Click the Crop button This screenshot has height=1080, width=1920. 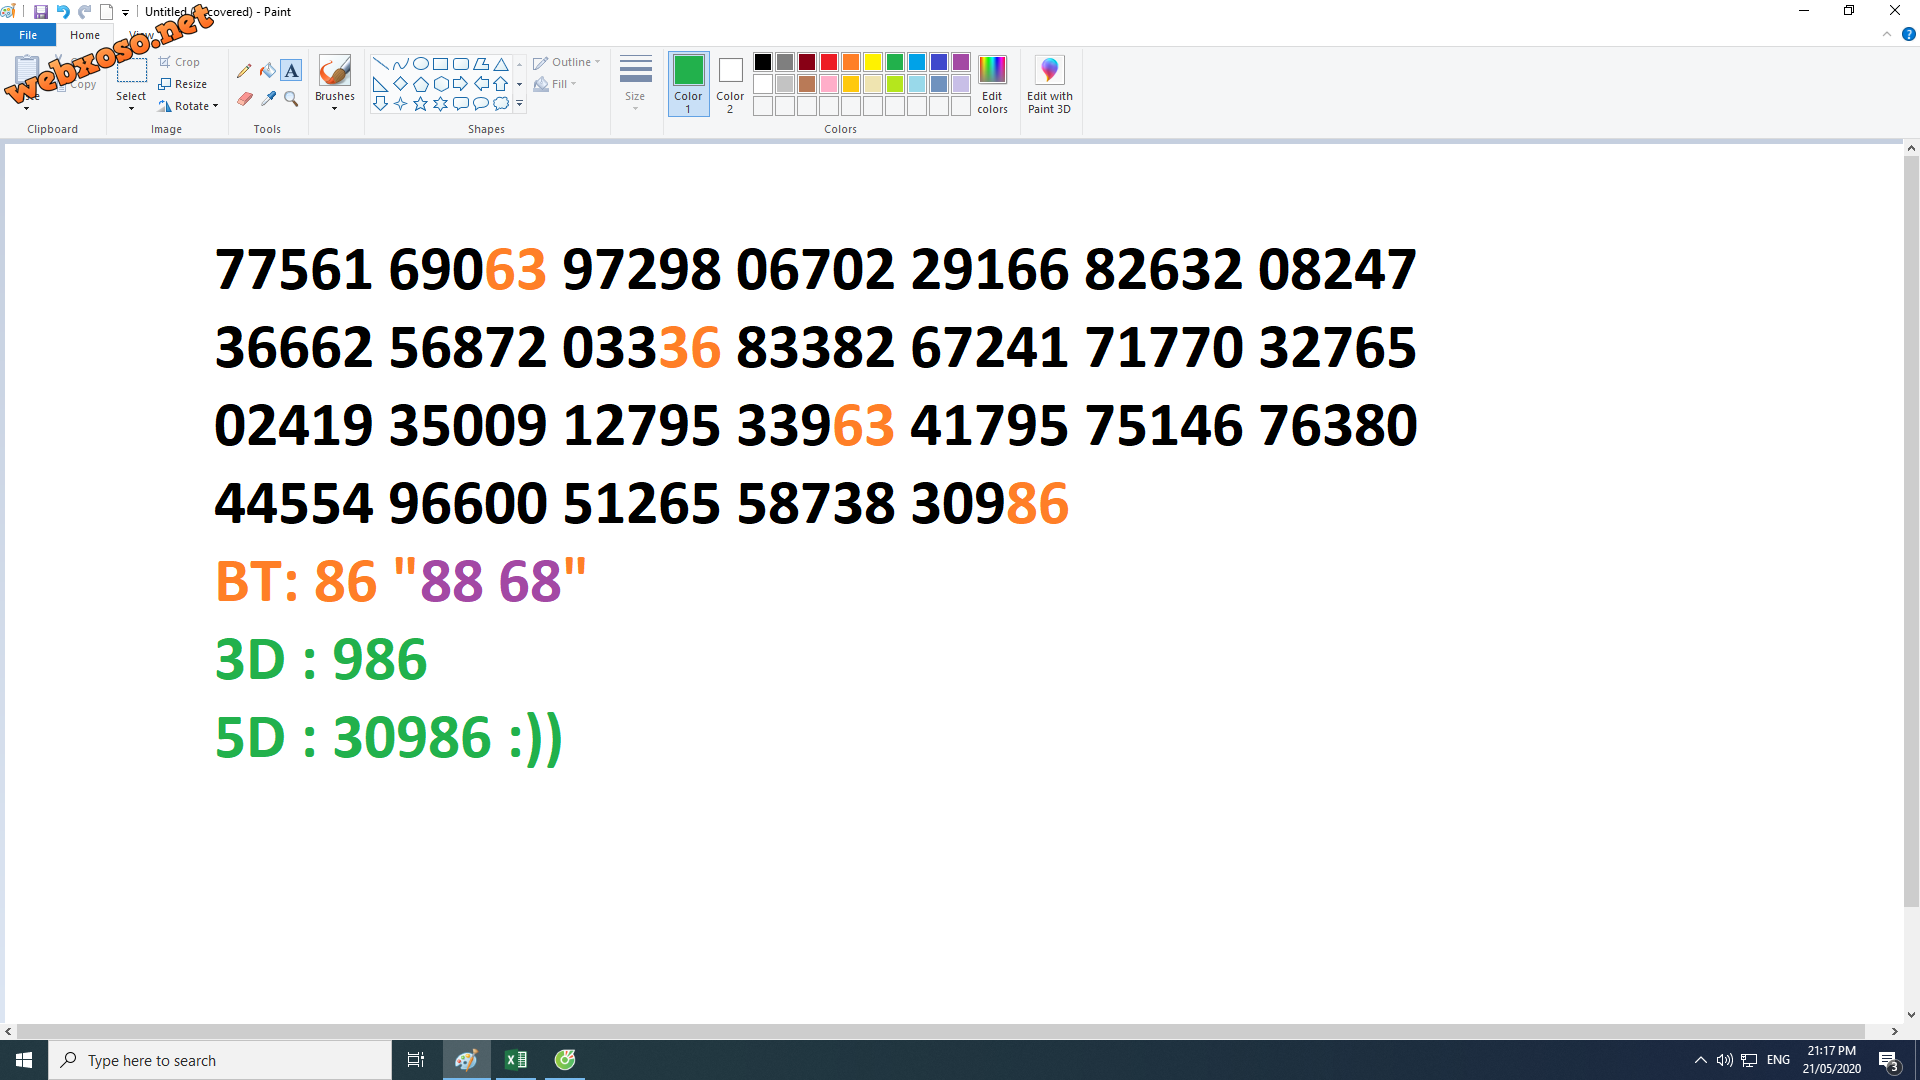point(180,62)
